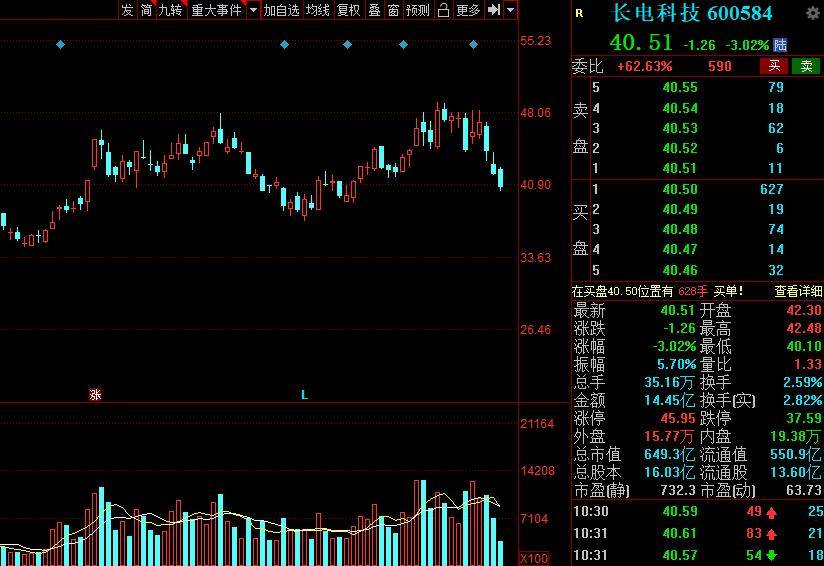The image size is (824, 566).
Task: Select sell level 3 price 40.53
Action: tap(680, 128)
